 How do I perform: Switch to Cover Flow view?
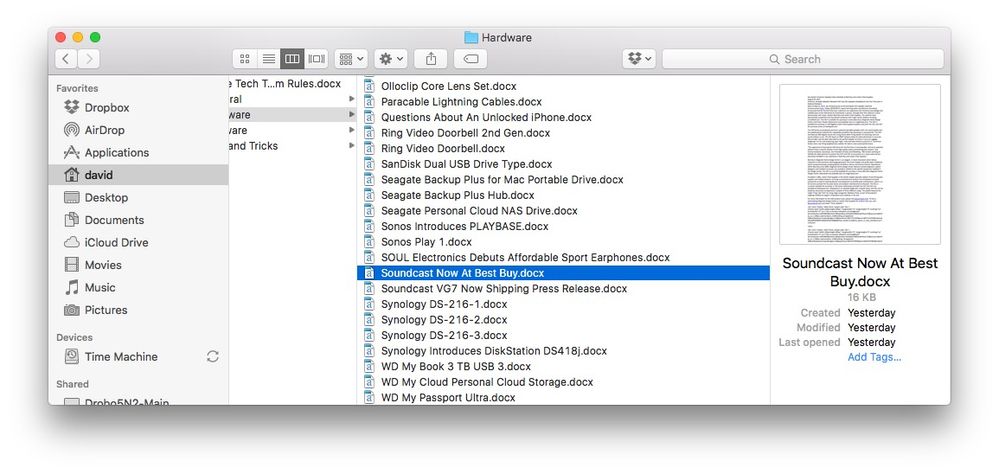coord(317,59)
